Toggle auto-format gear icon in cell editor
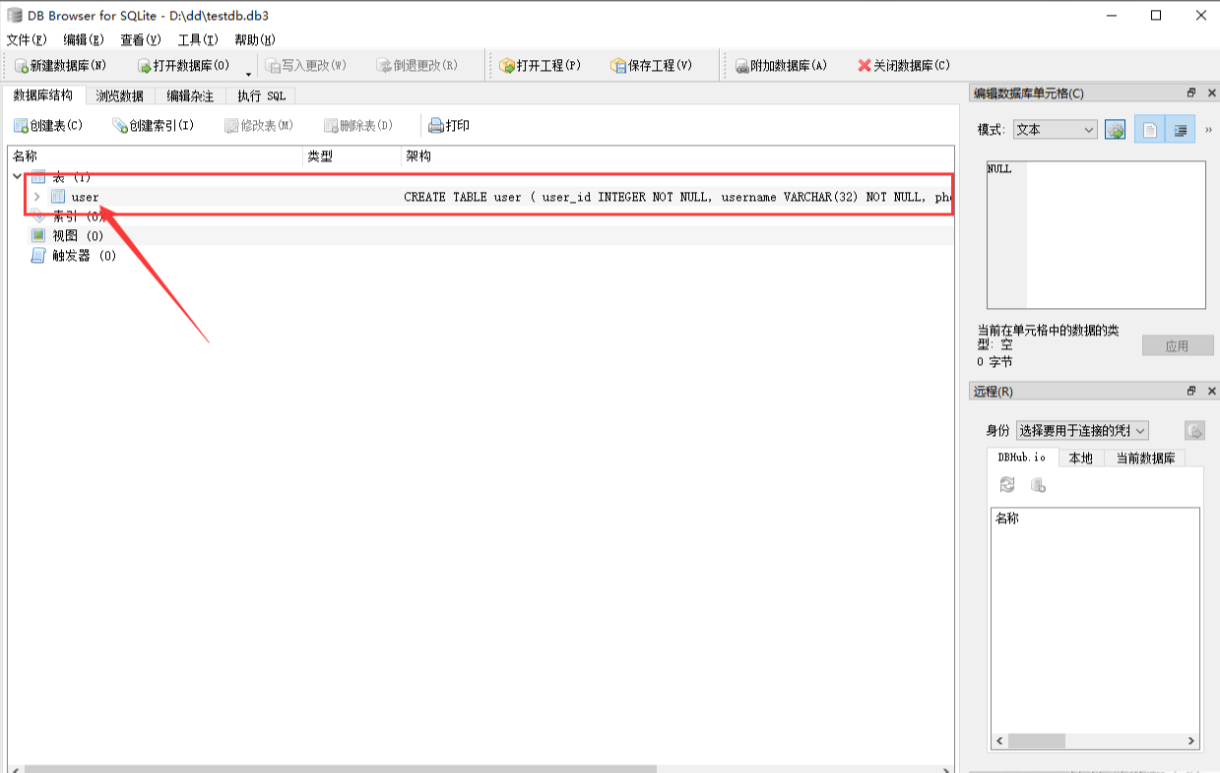This screenshot has width=1220, height=773. pos(1115,130)
